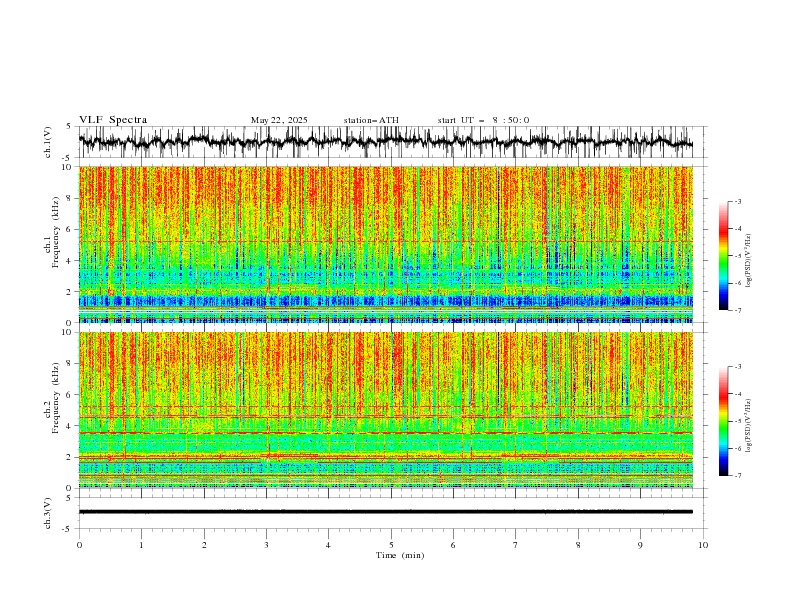This screenshot has width=792, height=612.
Task: Click time axis tick label "1"
Action: (141, 545)
